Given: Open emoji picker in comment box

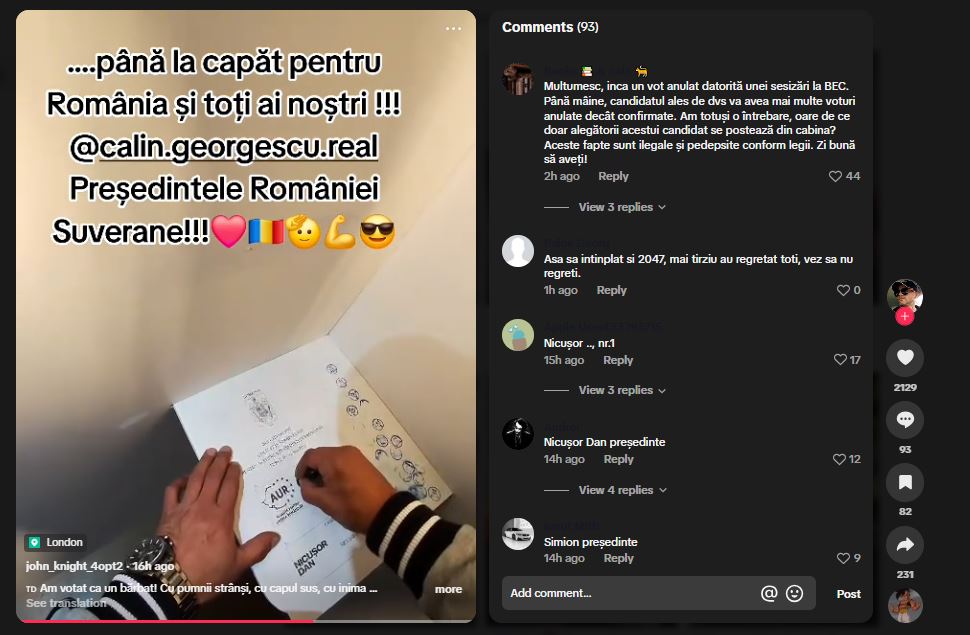Looking at the screenshot, I should pyautogui.click(x=794, y=594).
